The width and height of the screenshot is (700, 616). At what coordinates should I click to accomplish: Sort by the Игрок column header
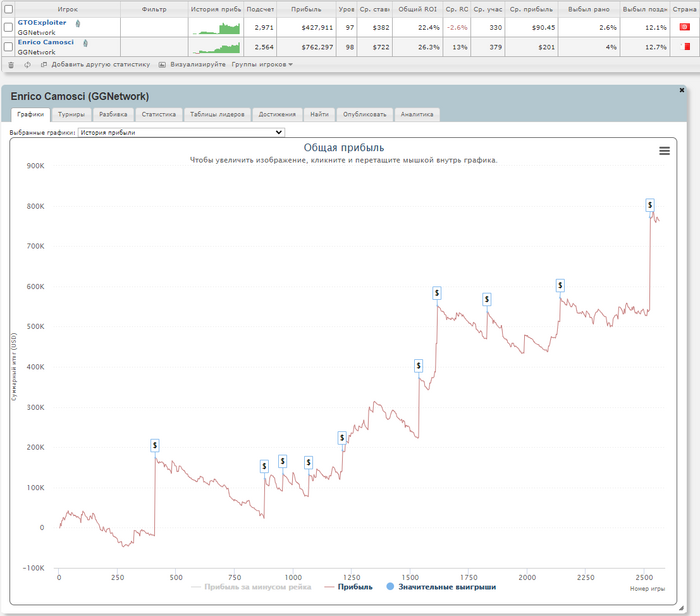tap(67, 9)
